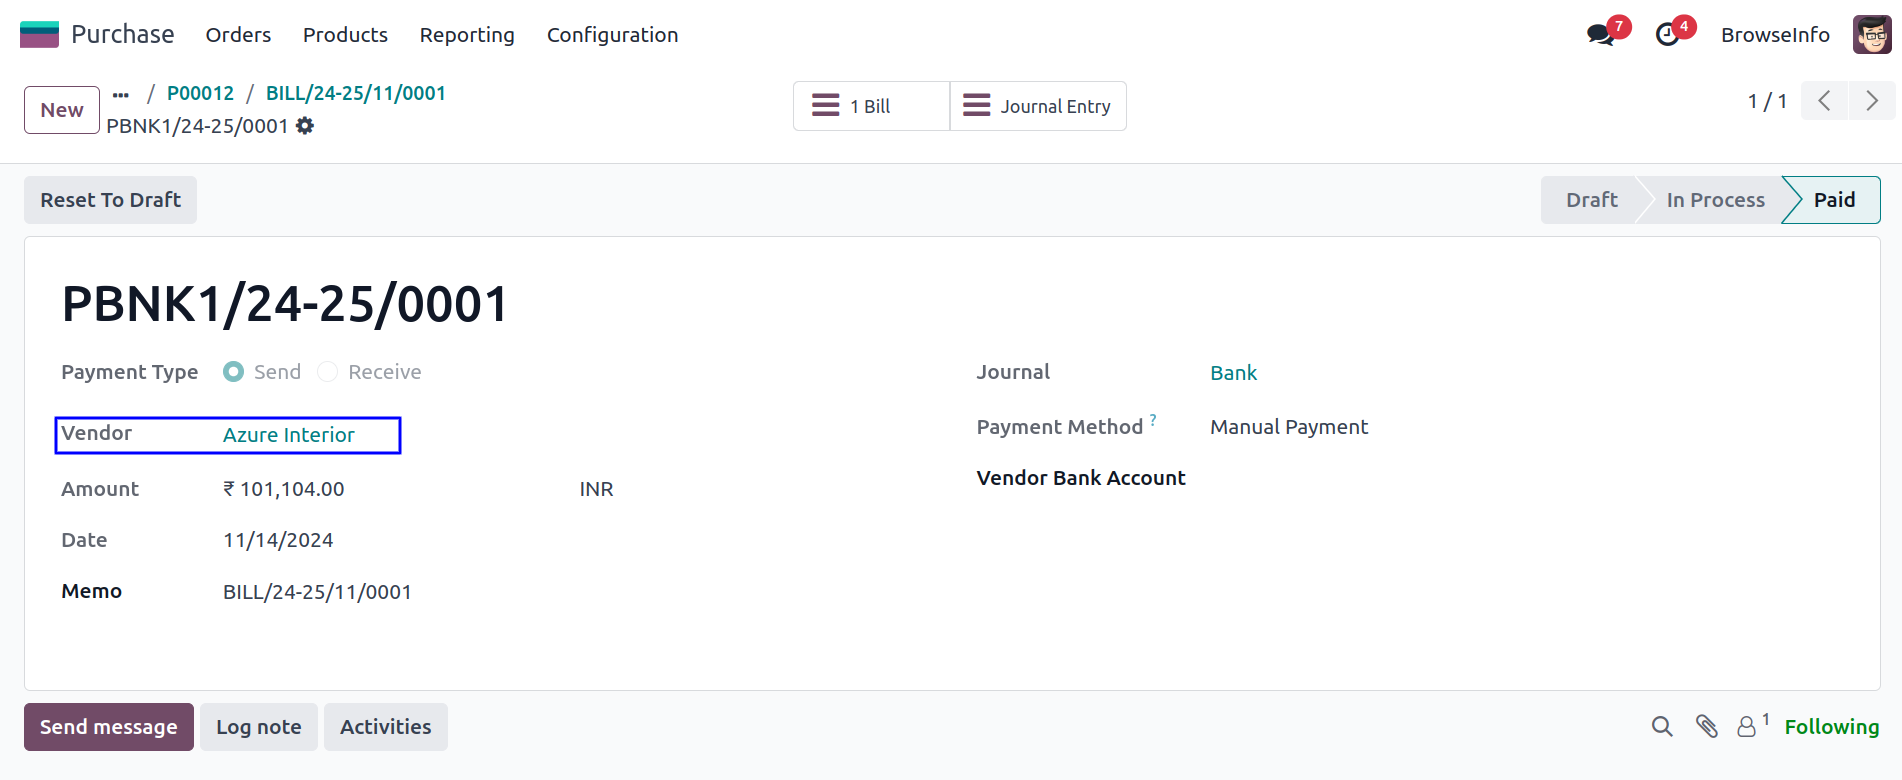
Task: Open the discuss messages chat icon
Action: click(x=1601, y=35)
